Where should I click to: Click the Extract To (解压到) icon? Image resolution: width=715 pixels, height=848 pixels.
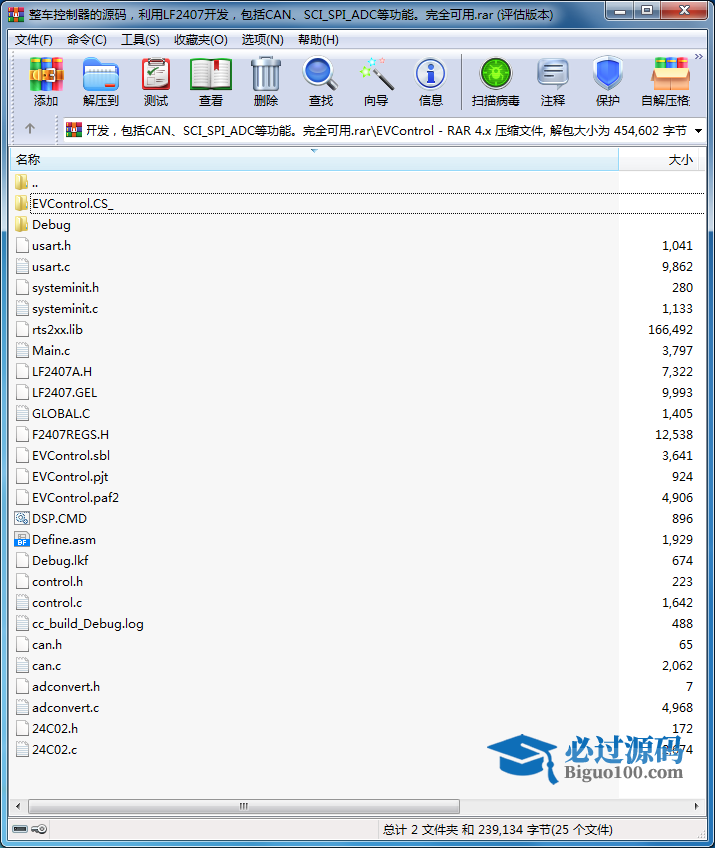pyautogui.click(x=100, y=82)
